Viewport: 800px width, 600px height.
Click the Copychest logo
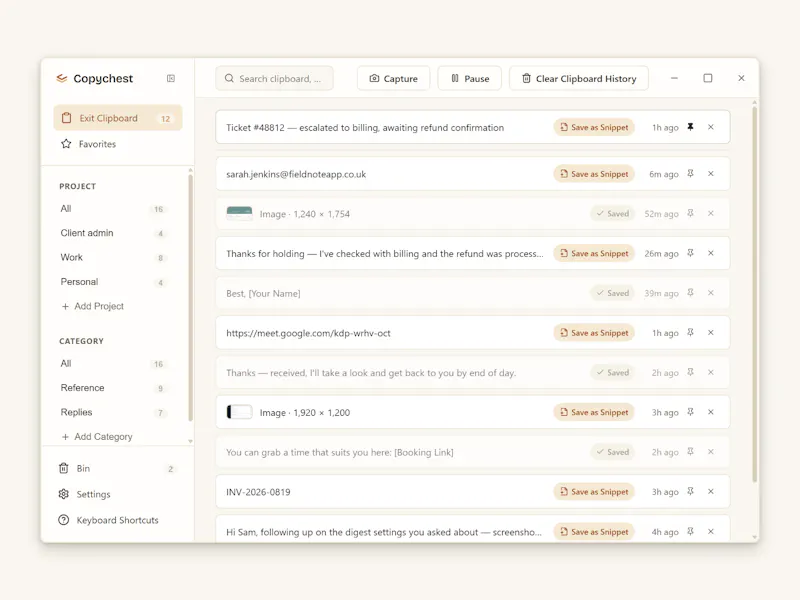(x=62, y=78)
